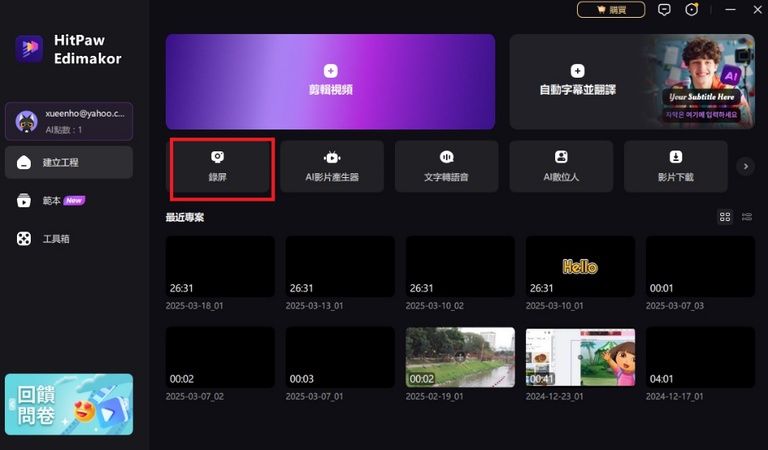Open project 2025-03-07_03 thumbnail
Screen dimensions: 768x450
pyautogui.click(x=700, y=266)
